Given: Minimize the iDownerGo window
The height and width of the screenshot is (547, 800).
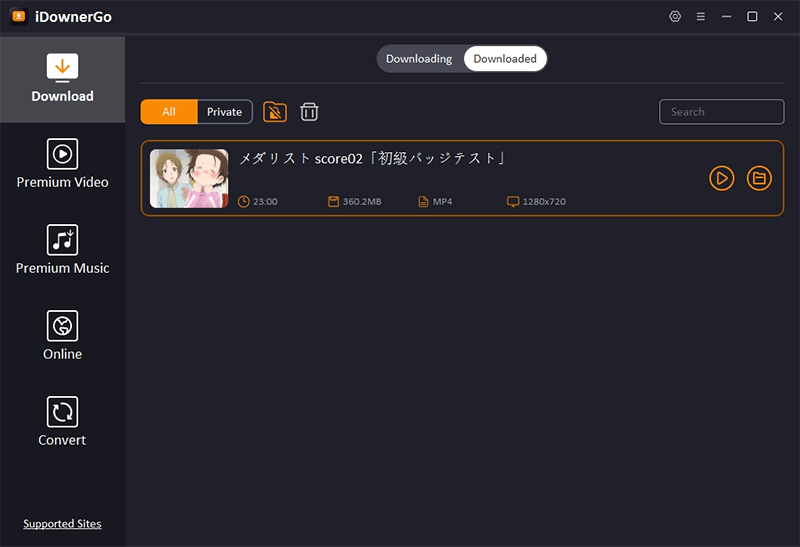Looking at the screenshot, I should [x=727, y=16].
